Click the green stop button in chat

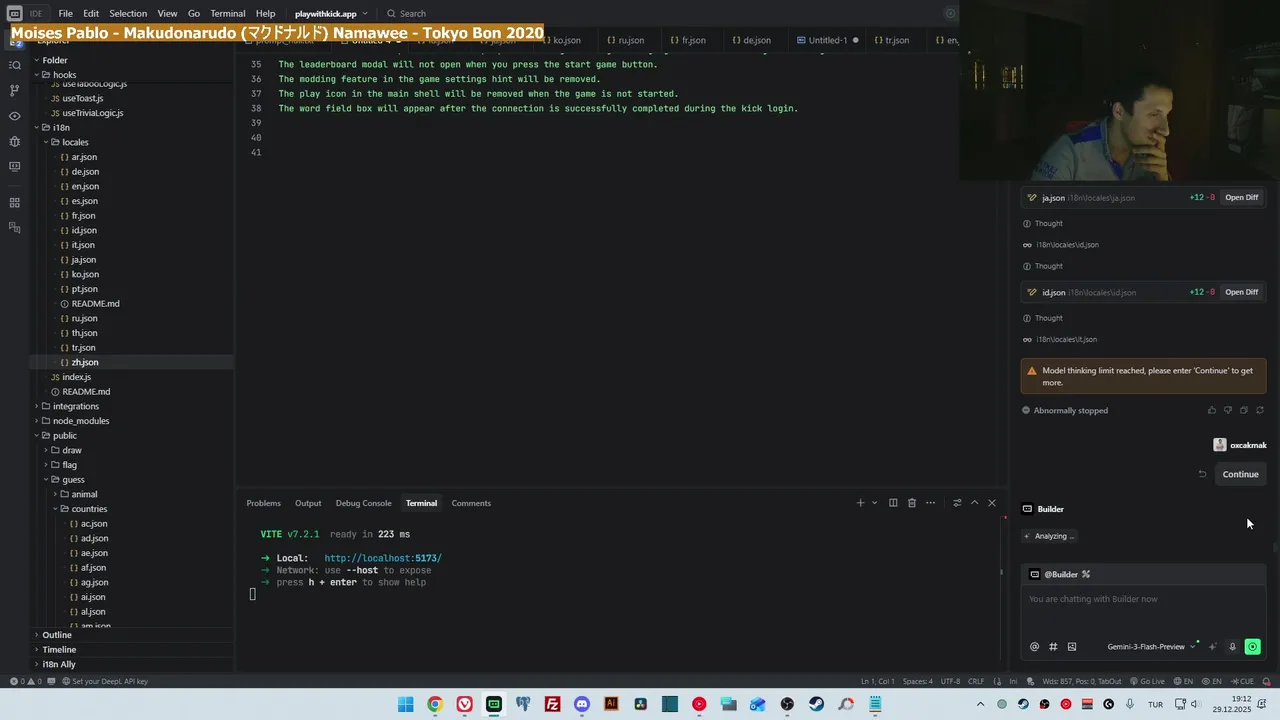pyautogui.click(x=1252, y=647)
